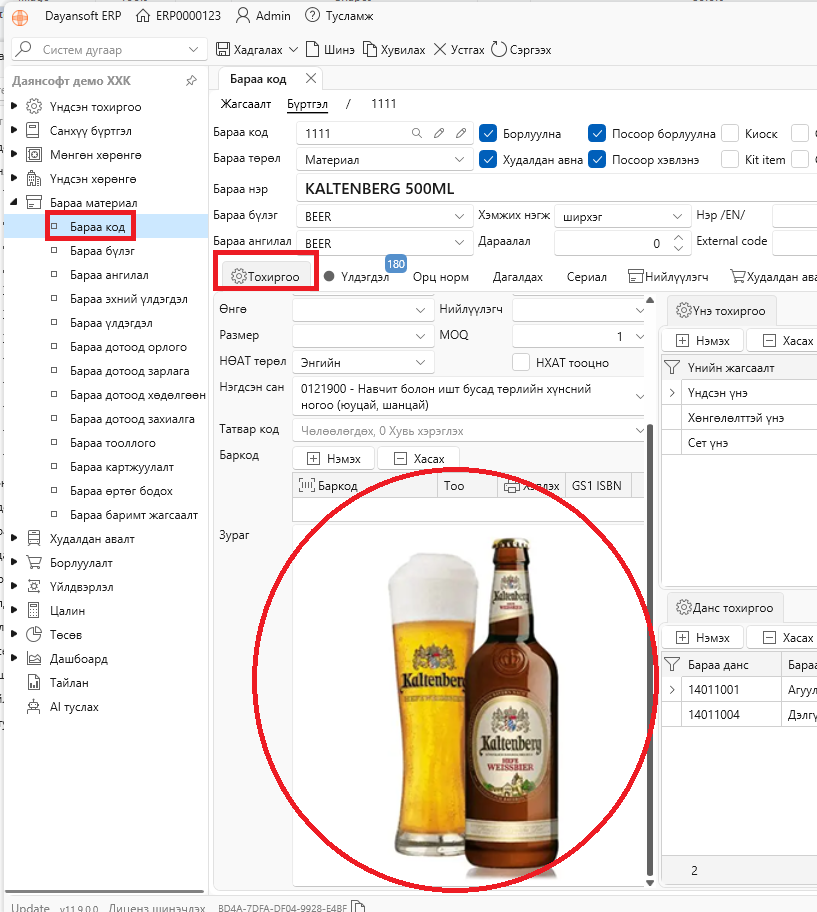Remove a price row in Үнэ тохиргоо
This screenshot has width=817, height=912.
(782, 340)
